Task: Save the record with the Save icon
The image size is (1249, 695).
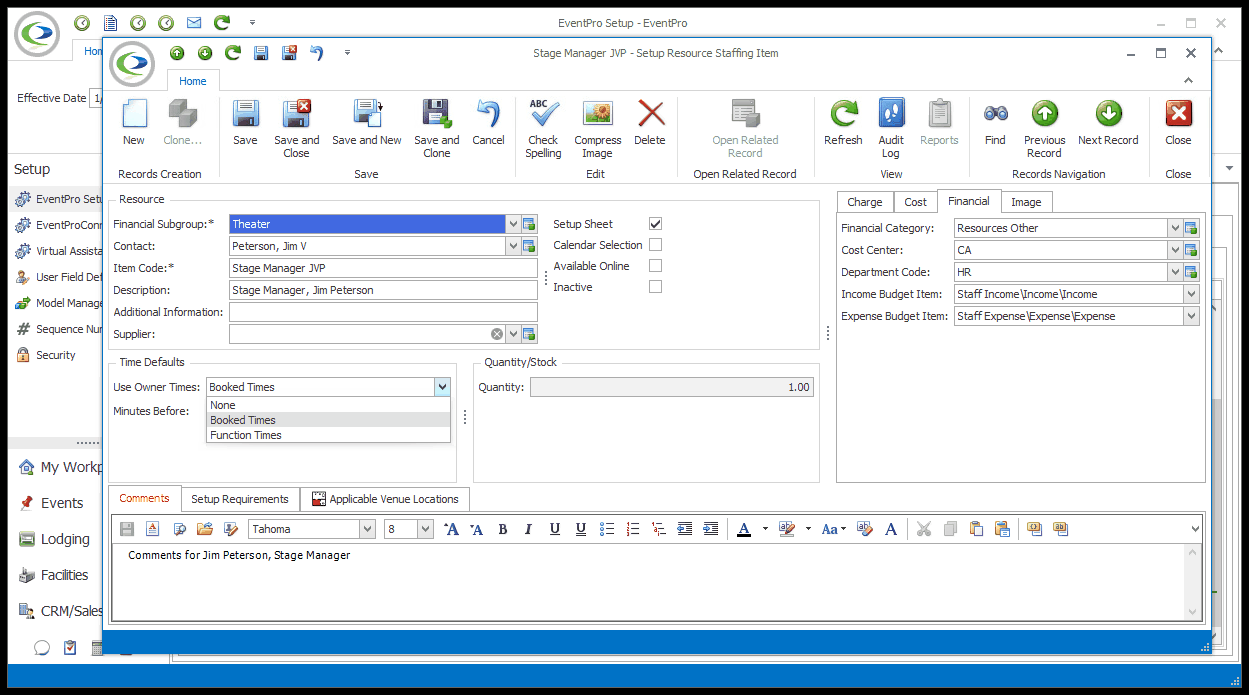Action: 245,114
